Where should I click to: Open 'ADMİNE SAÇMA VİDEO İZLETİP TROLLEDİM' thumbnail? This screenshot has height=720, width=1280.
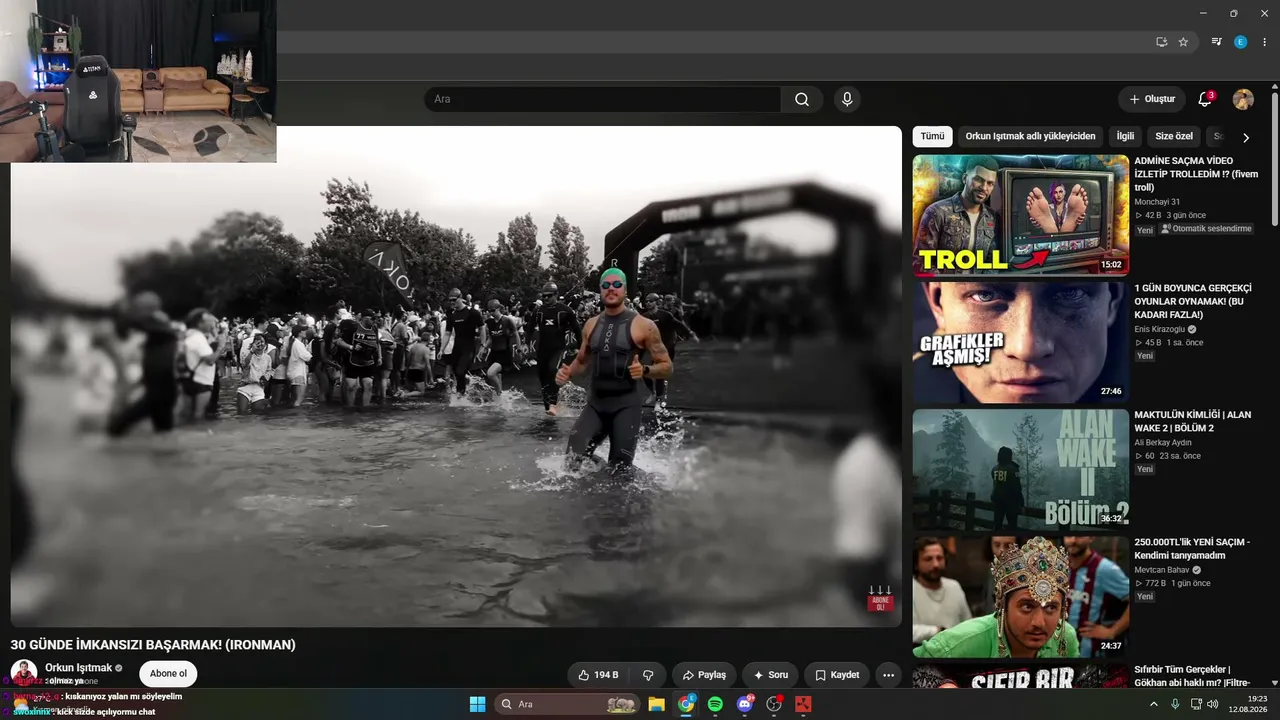(x=1021, y=214)
